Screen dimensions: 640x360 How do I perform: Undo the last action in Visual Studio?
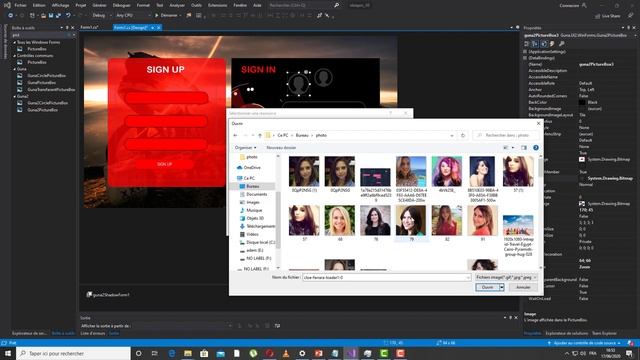(x=68, y=15)
